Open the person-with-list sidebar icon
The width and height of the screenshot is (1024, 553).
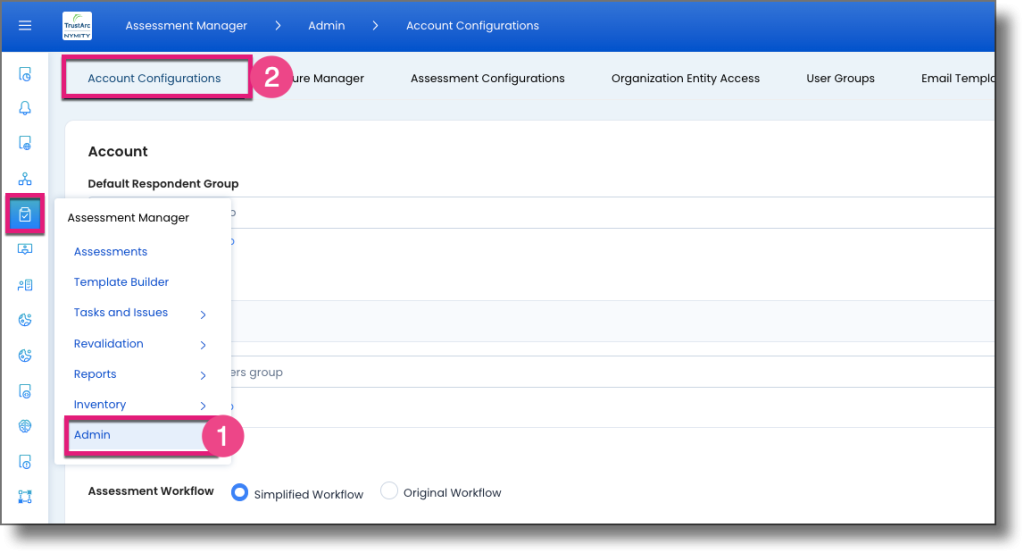click(25, 285)
